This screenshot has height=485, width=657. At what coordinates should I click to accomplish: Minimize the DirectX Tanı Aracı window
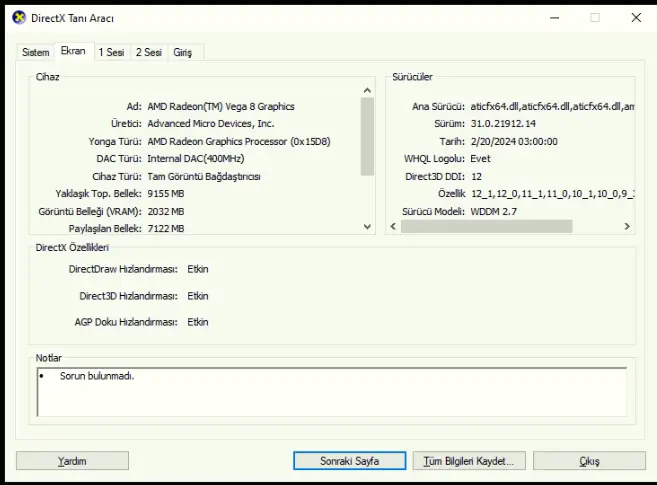click(554, 18)
